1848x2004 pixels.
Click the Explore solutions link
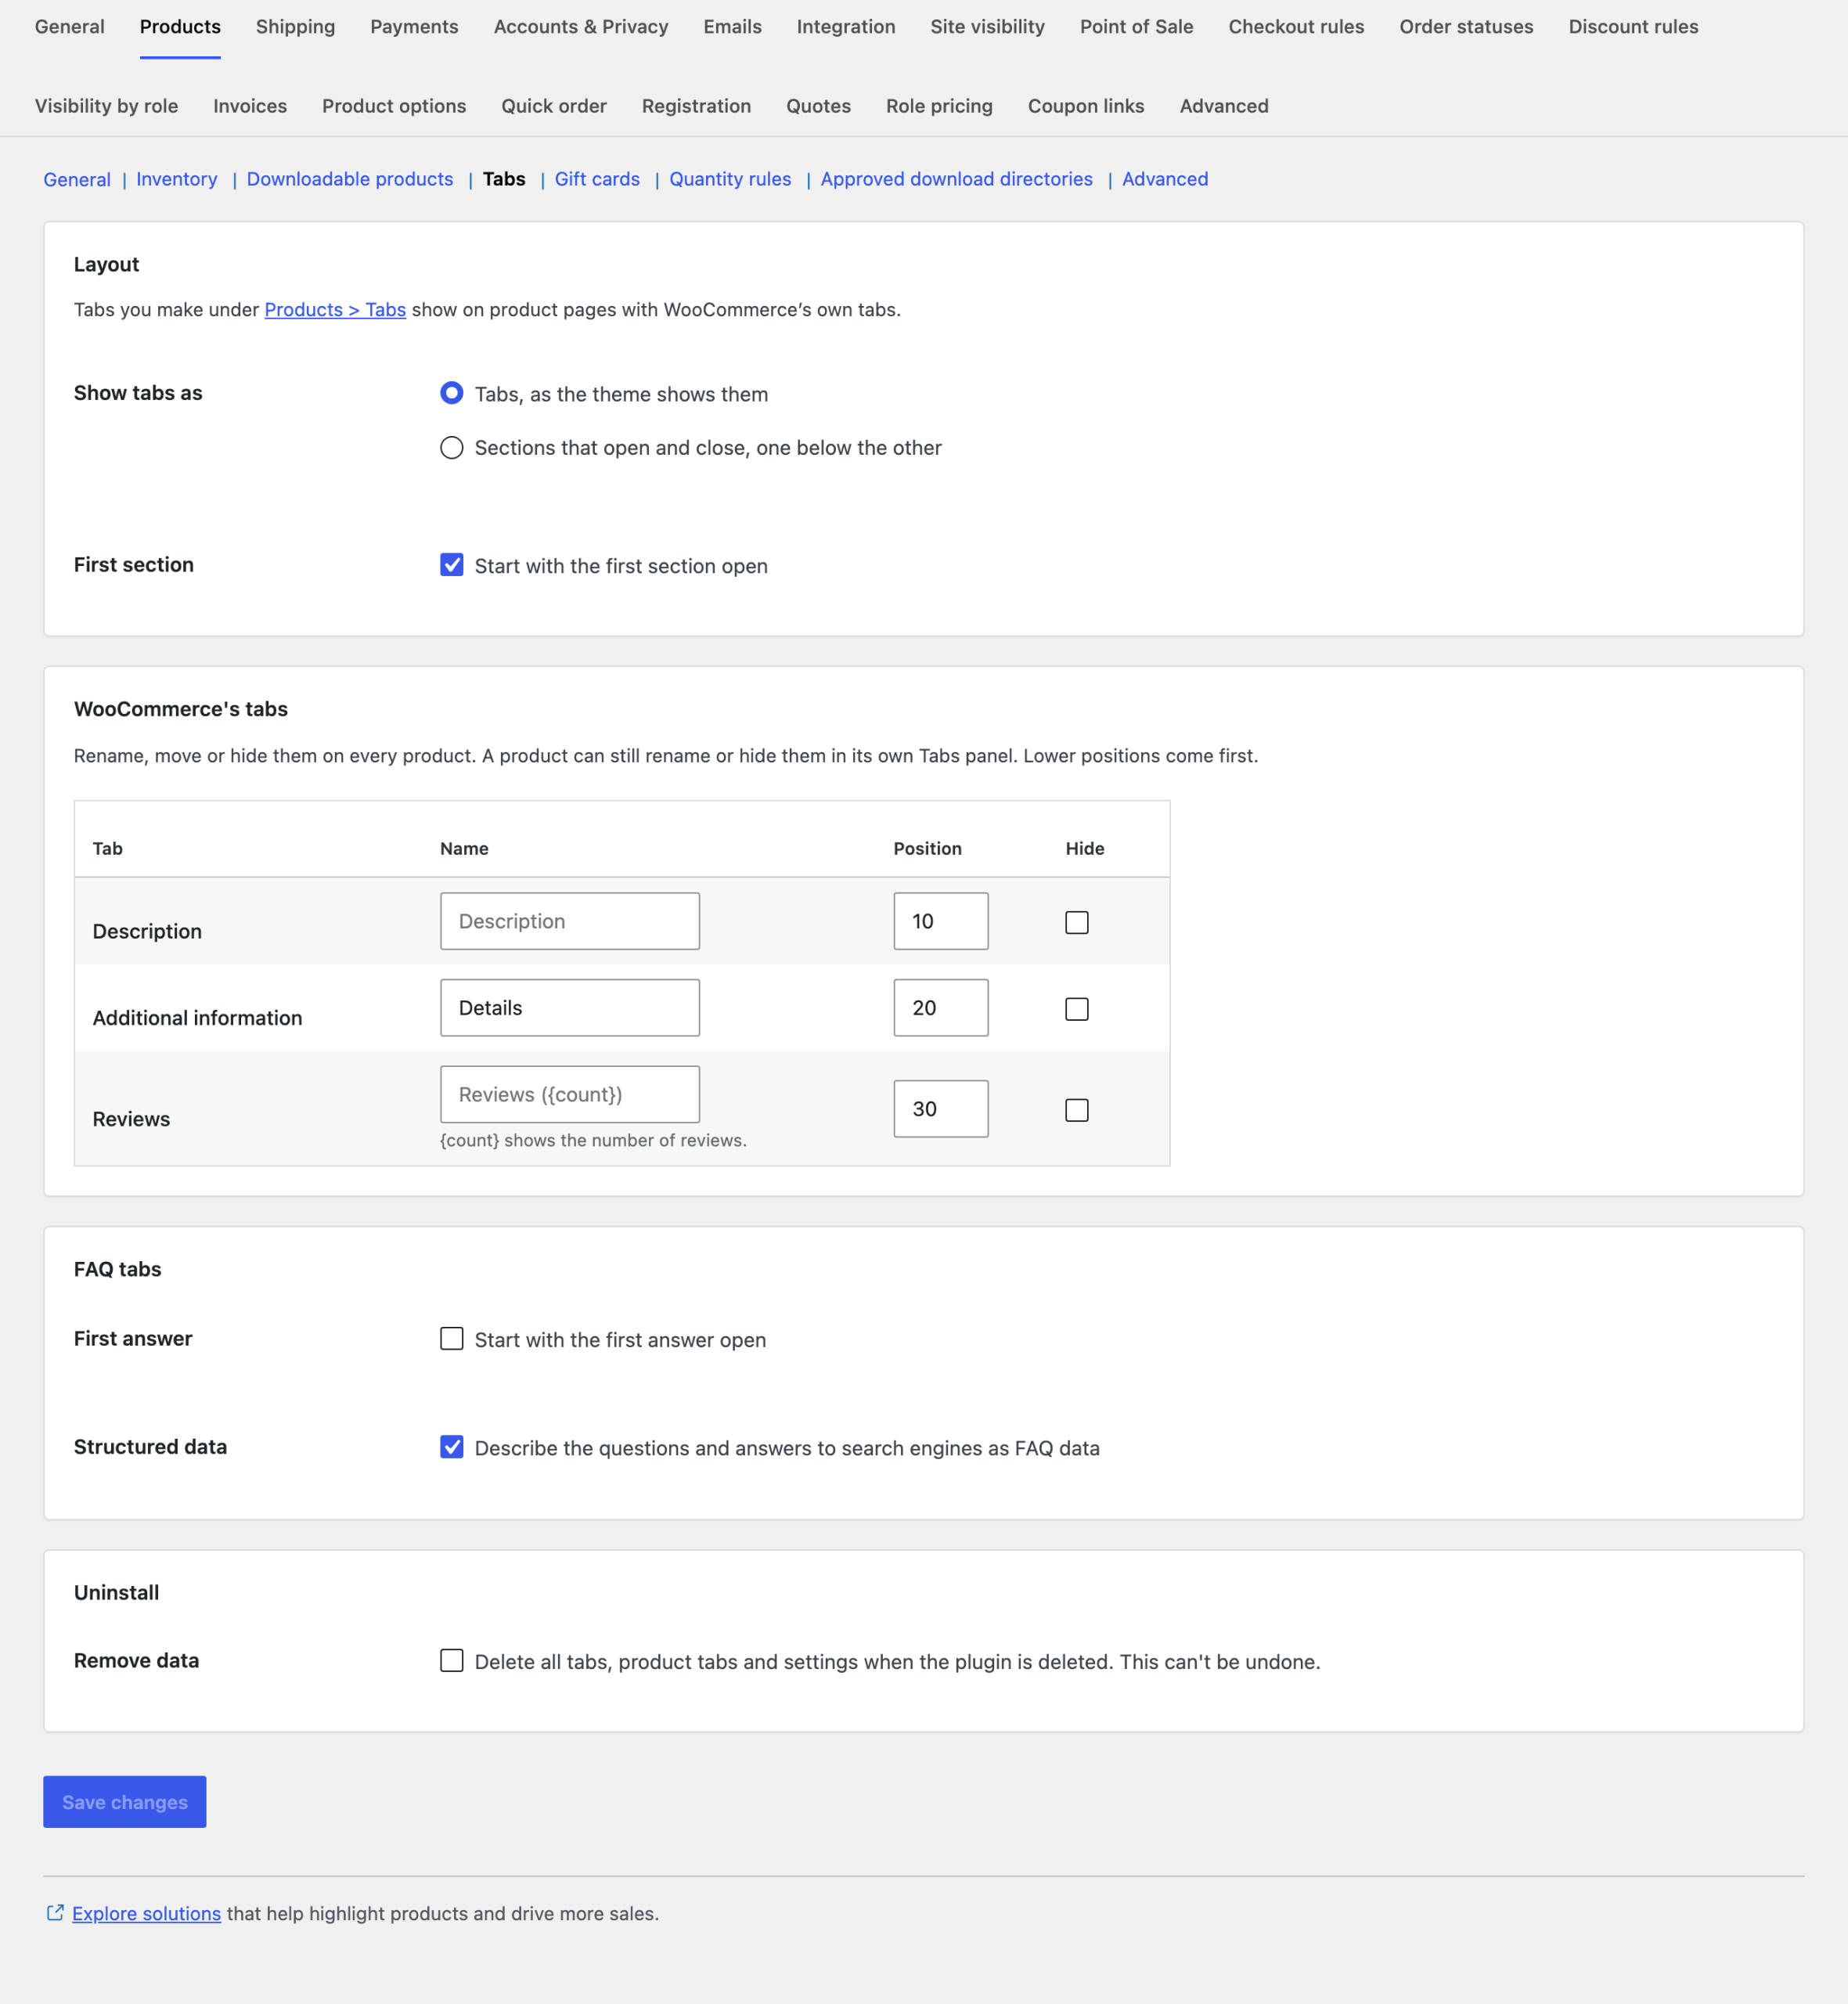(147, 1913)
